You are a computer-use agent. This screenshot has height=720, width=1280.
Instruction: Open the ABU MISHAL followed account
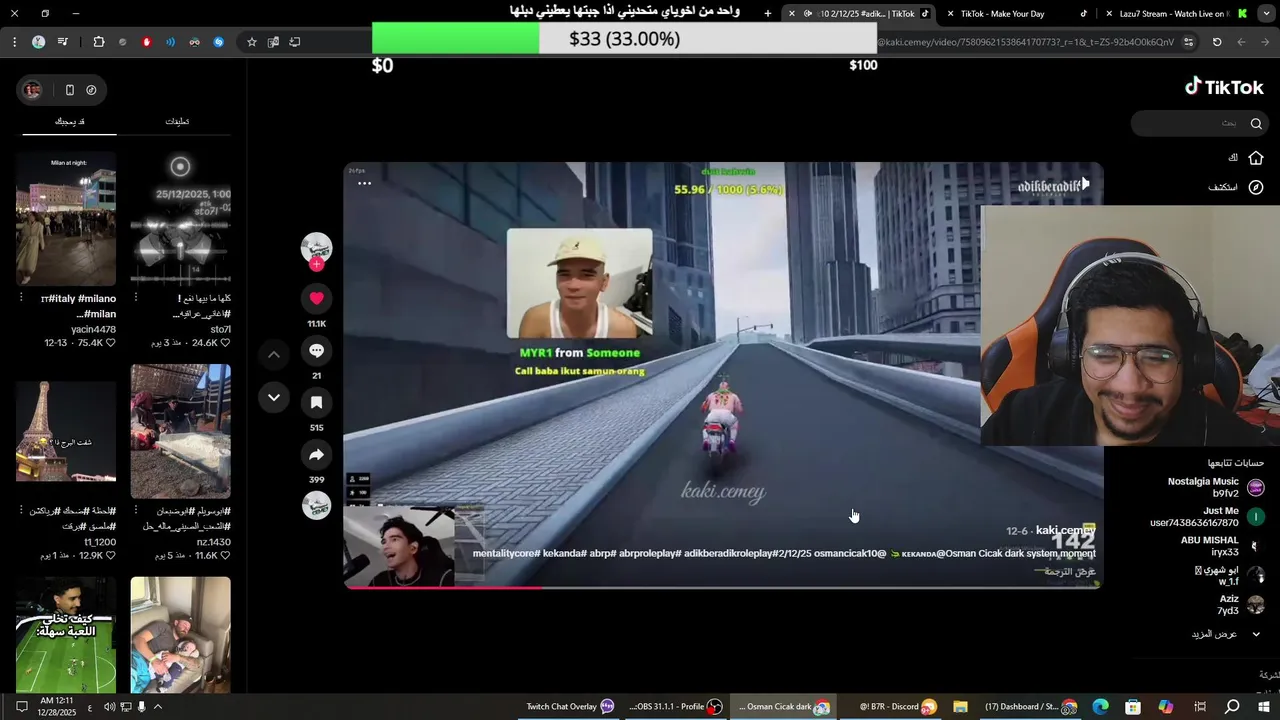tap(1222, 546)
